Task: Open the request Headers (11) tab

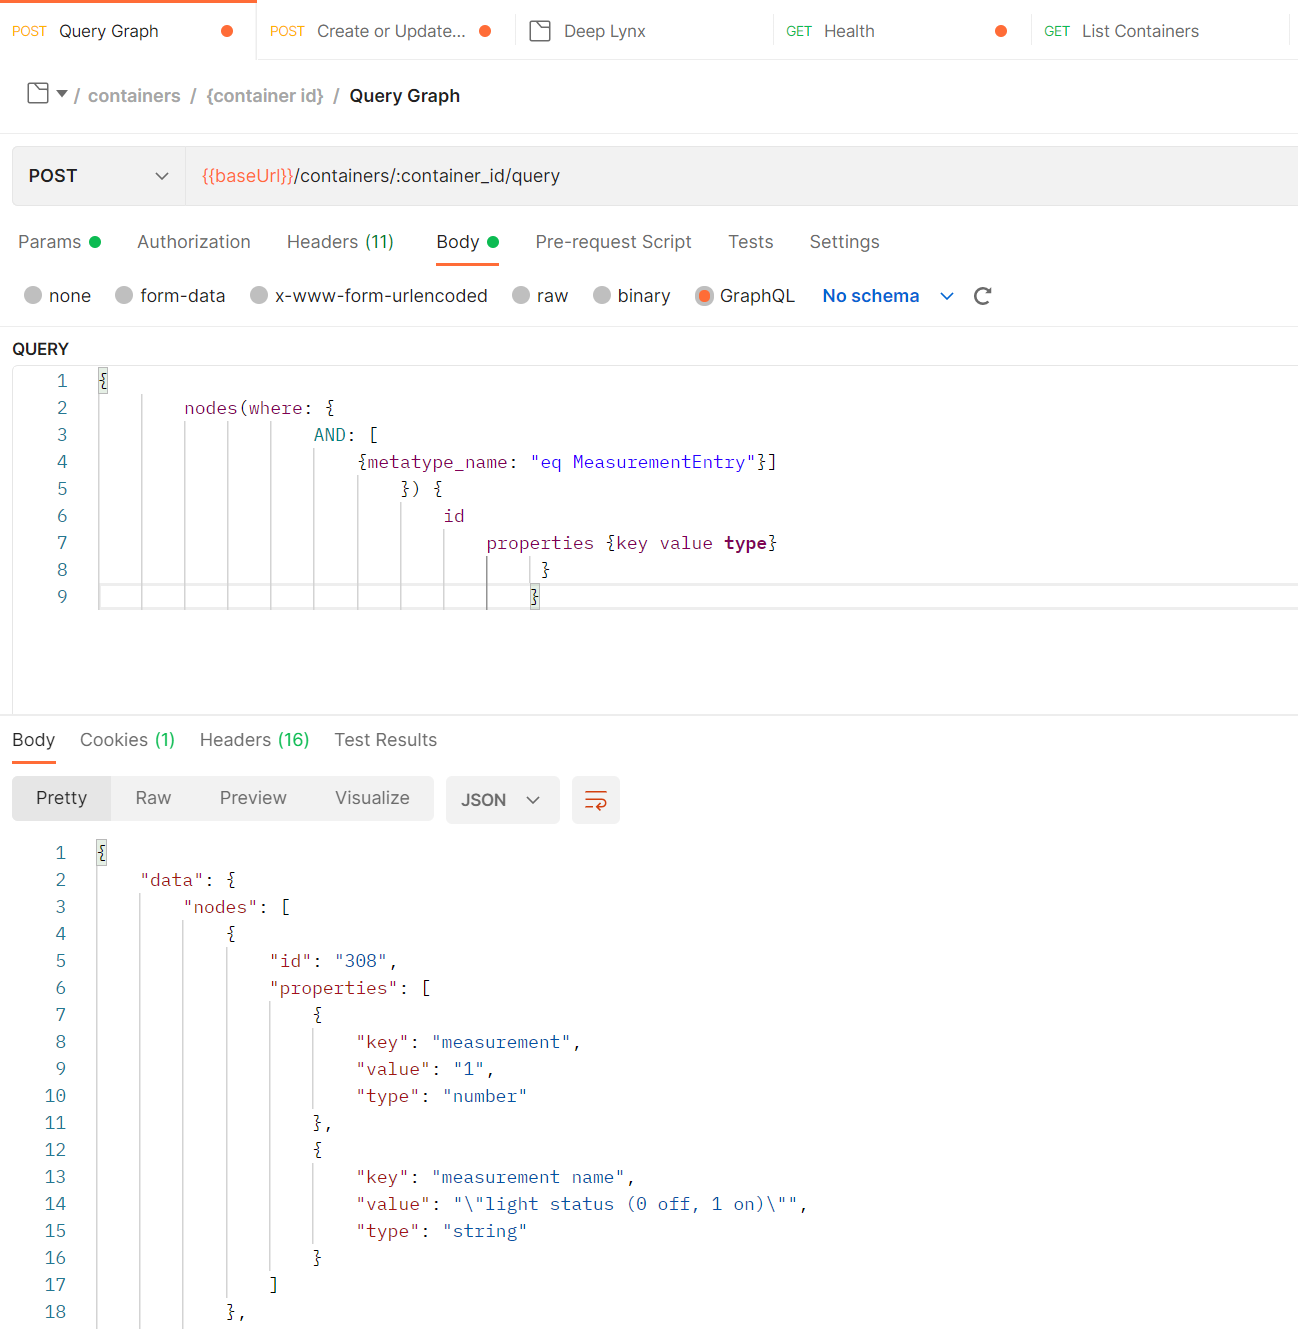Action: pyautogui.click(x=340, y=242)
